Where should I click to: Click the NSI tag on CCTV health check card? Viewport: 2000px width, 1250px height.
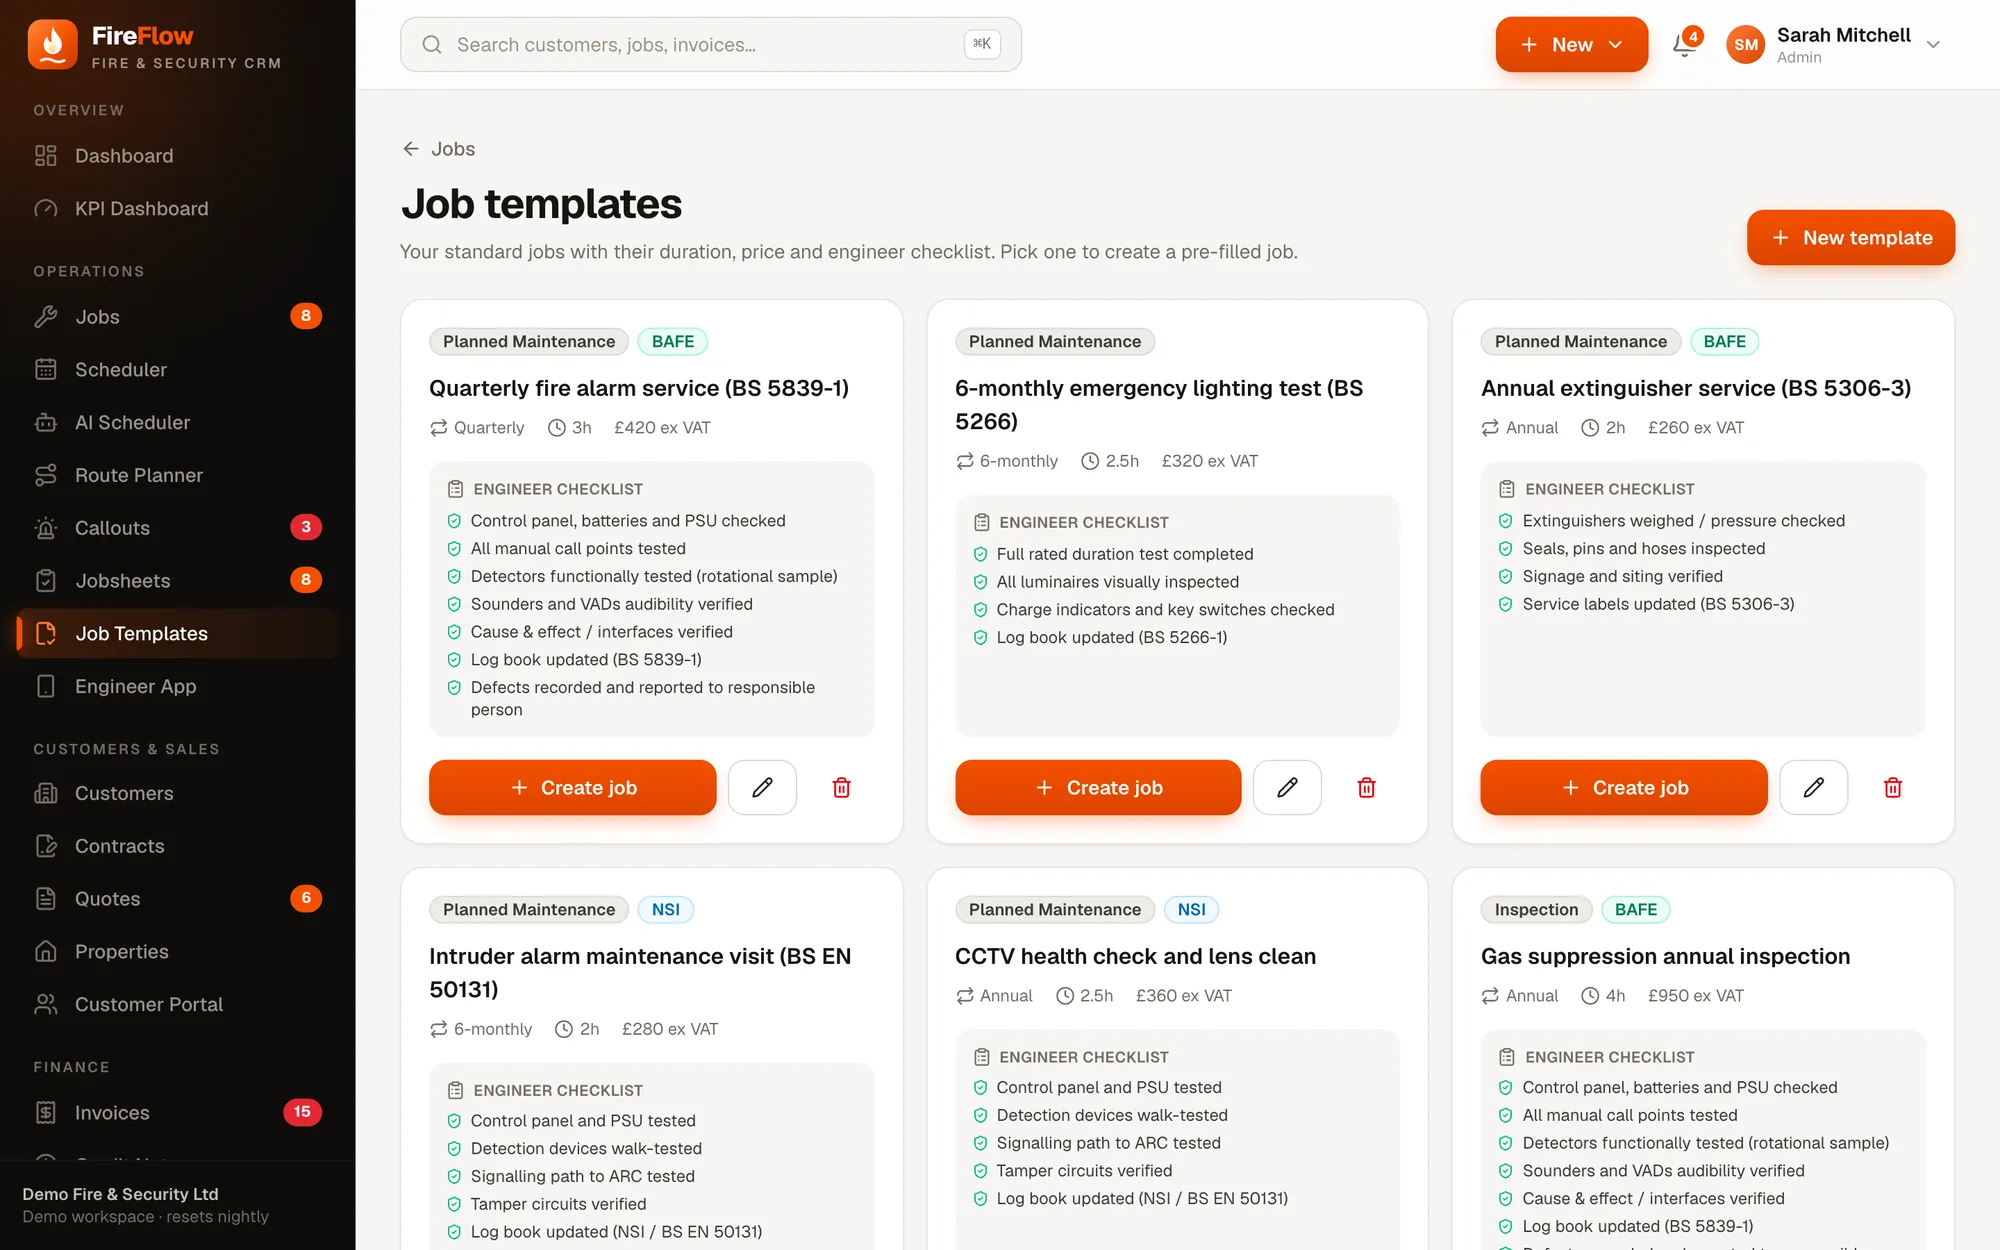tap(1191, 910)
